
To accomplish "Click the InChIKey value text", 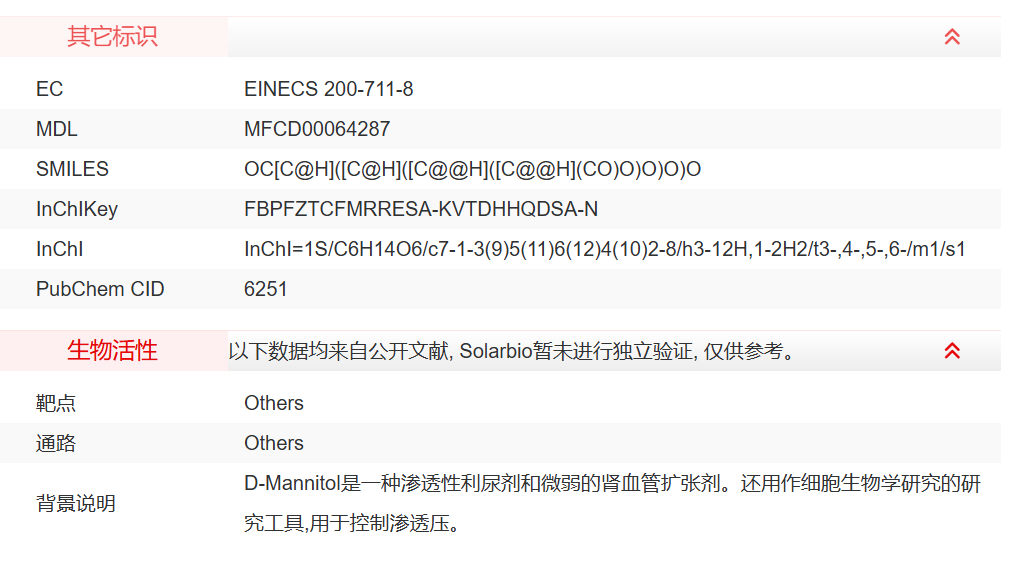I will 421,209.
